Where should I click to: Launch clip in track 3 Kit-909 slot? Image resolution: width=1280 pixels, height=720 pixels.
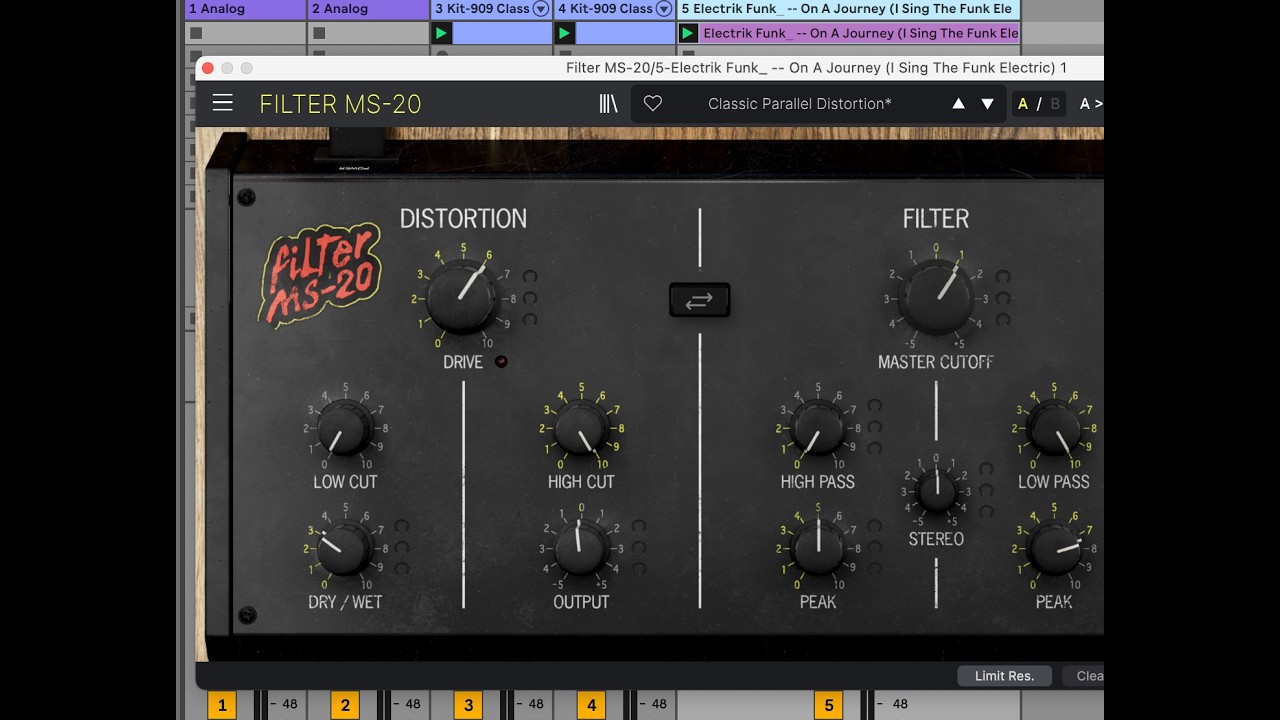[441, 33]
